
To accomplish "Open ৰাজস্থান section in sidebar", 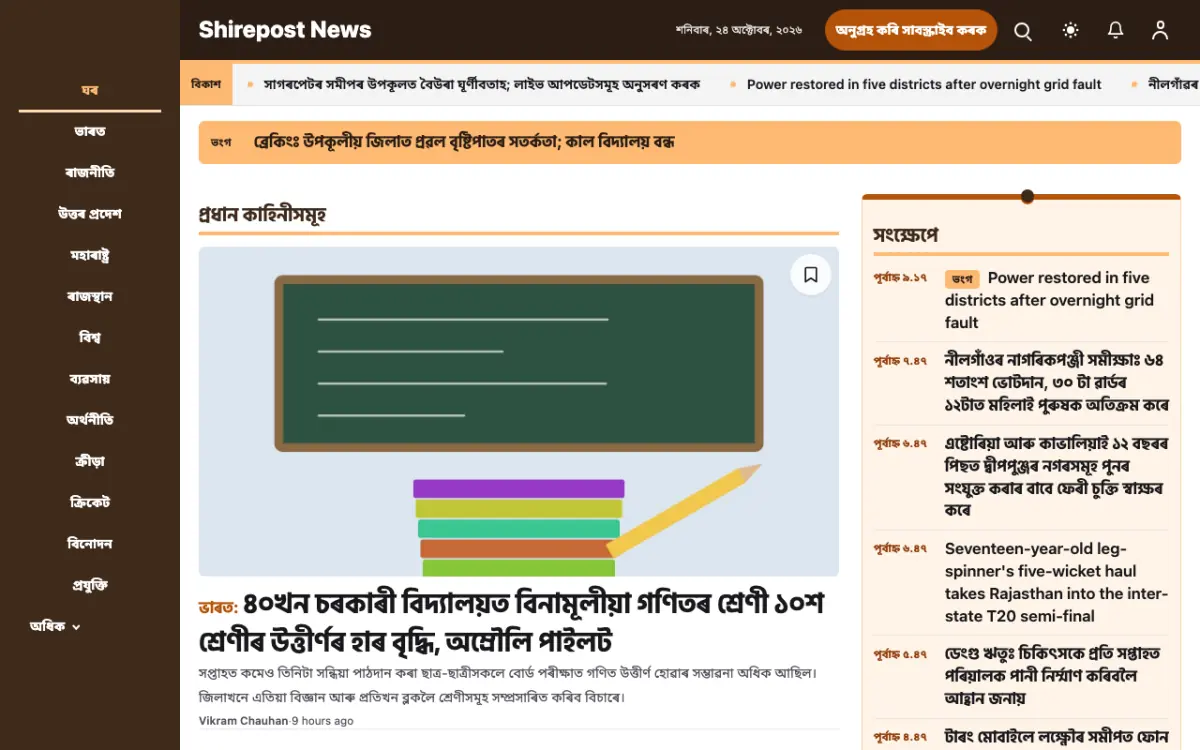I will (x=90, y=296).
